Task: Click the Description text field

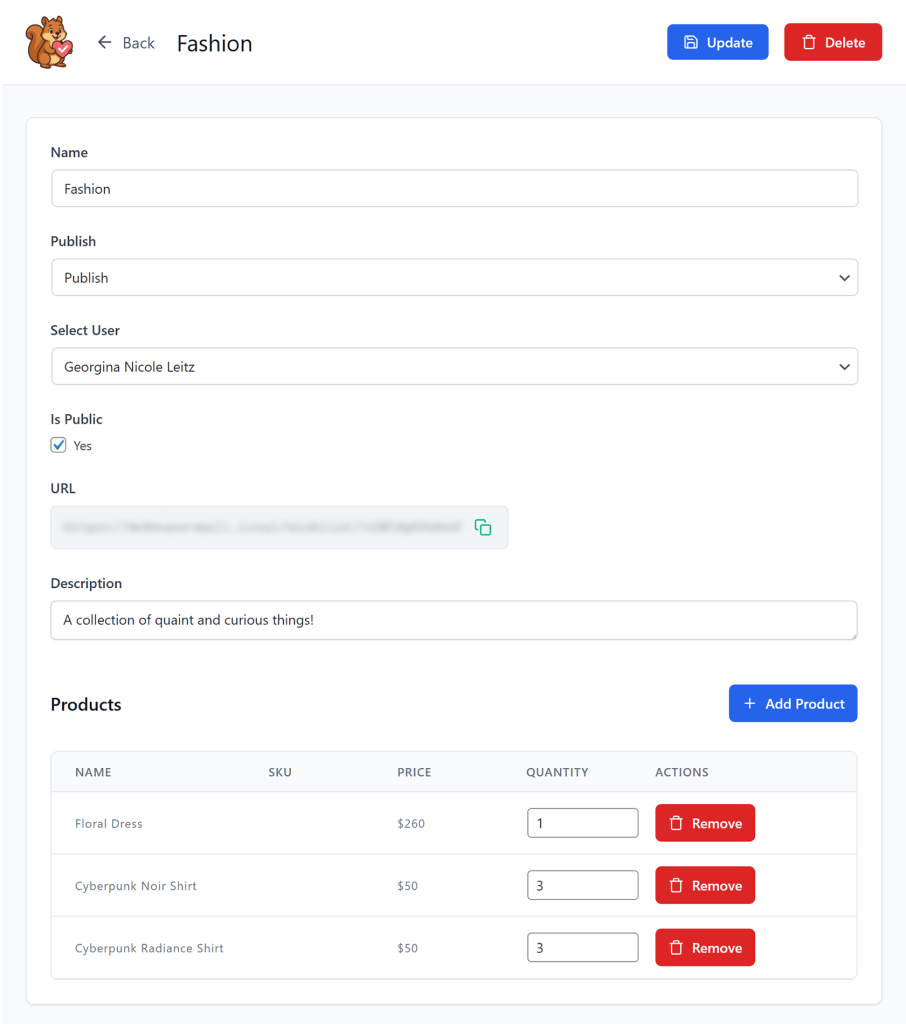Action: pyautogui.click(x=454, y=620)
